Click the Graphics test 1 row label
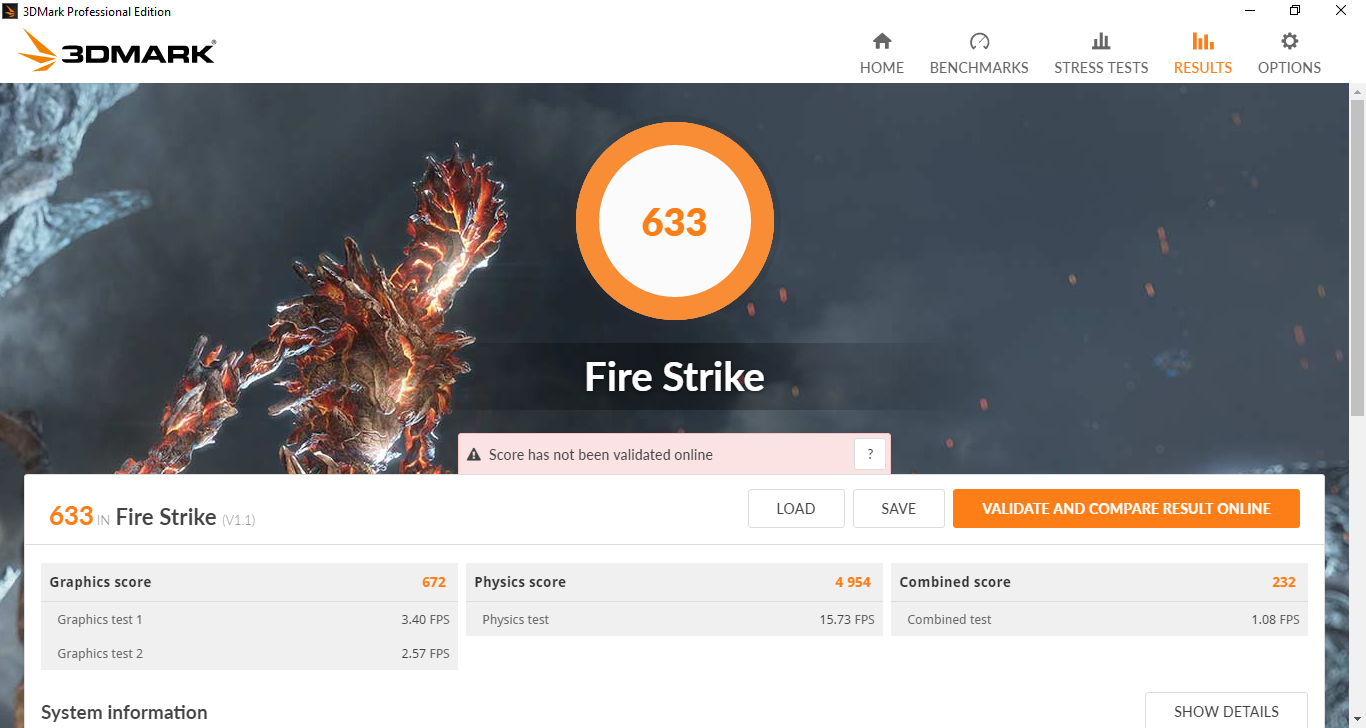 tap(100, 619)
